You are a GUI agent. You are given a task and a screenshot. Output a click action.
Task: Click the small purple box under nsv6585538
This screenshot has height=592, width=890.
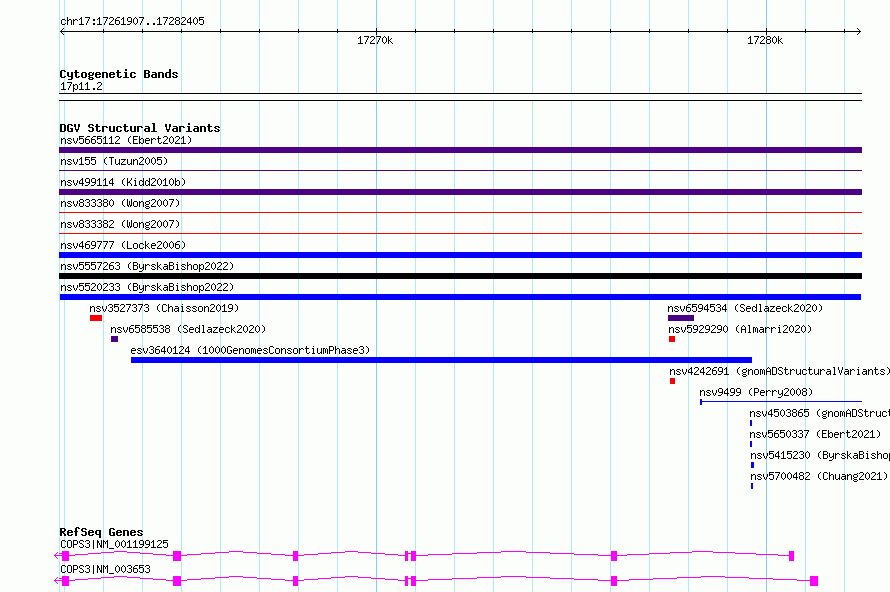coord(115,339)
